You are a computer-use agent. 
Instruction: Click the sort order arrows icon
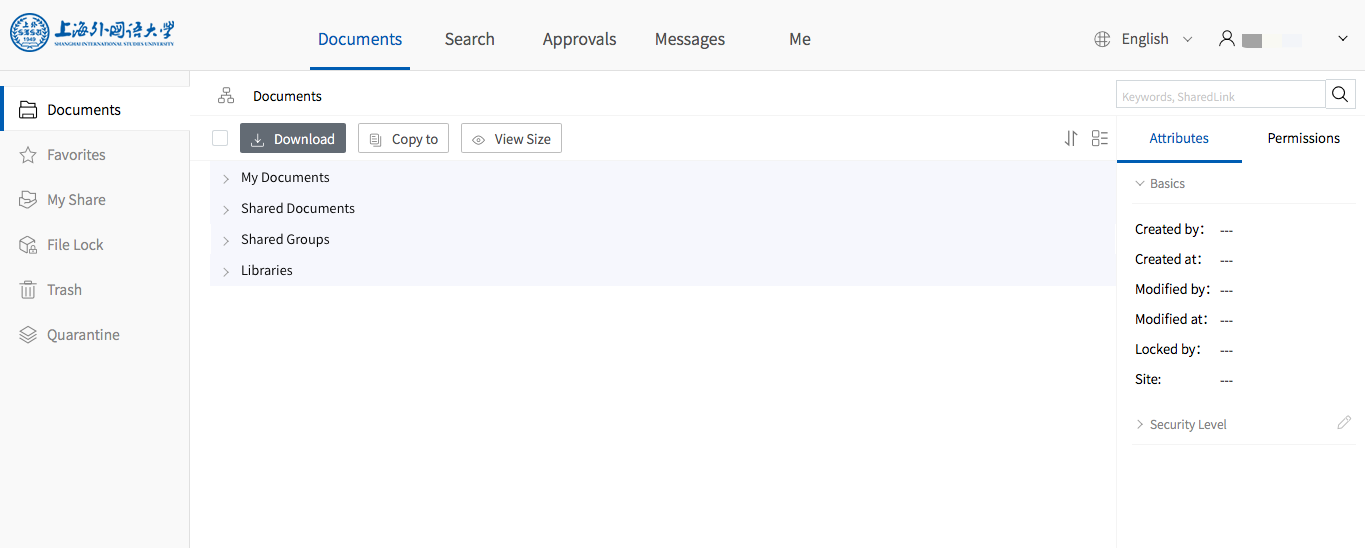(1071, 139)
